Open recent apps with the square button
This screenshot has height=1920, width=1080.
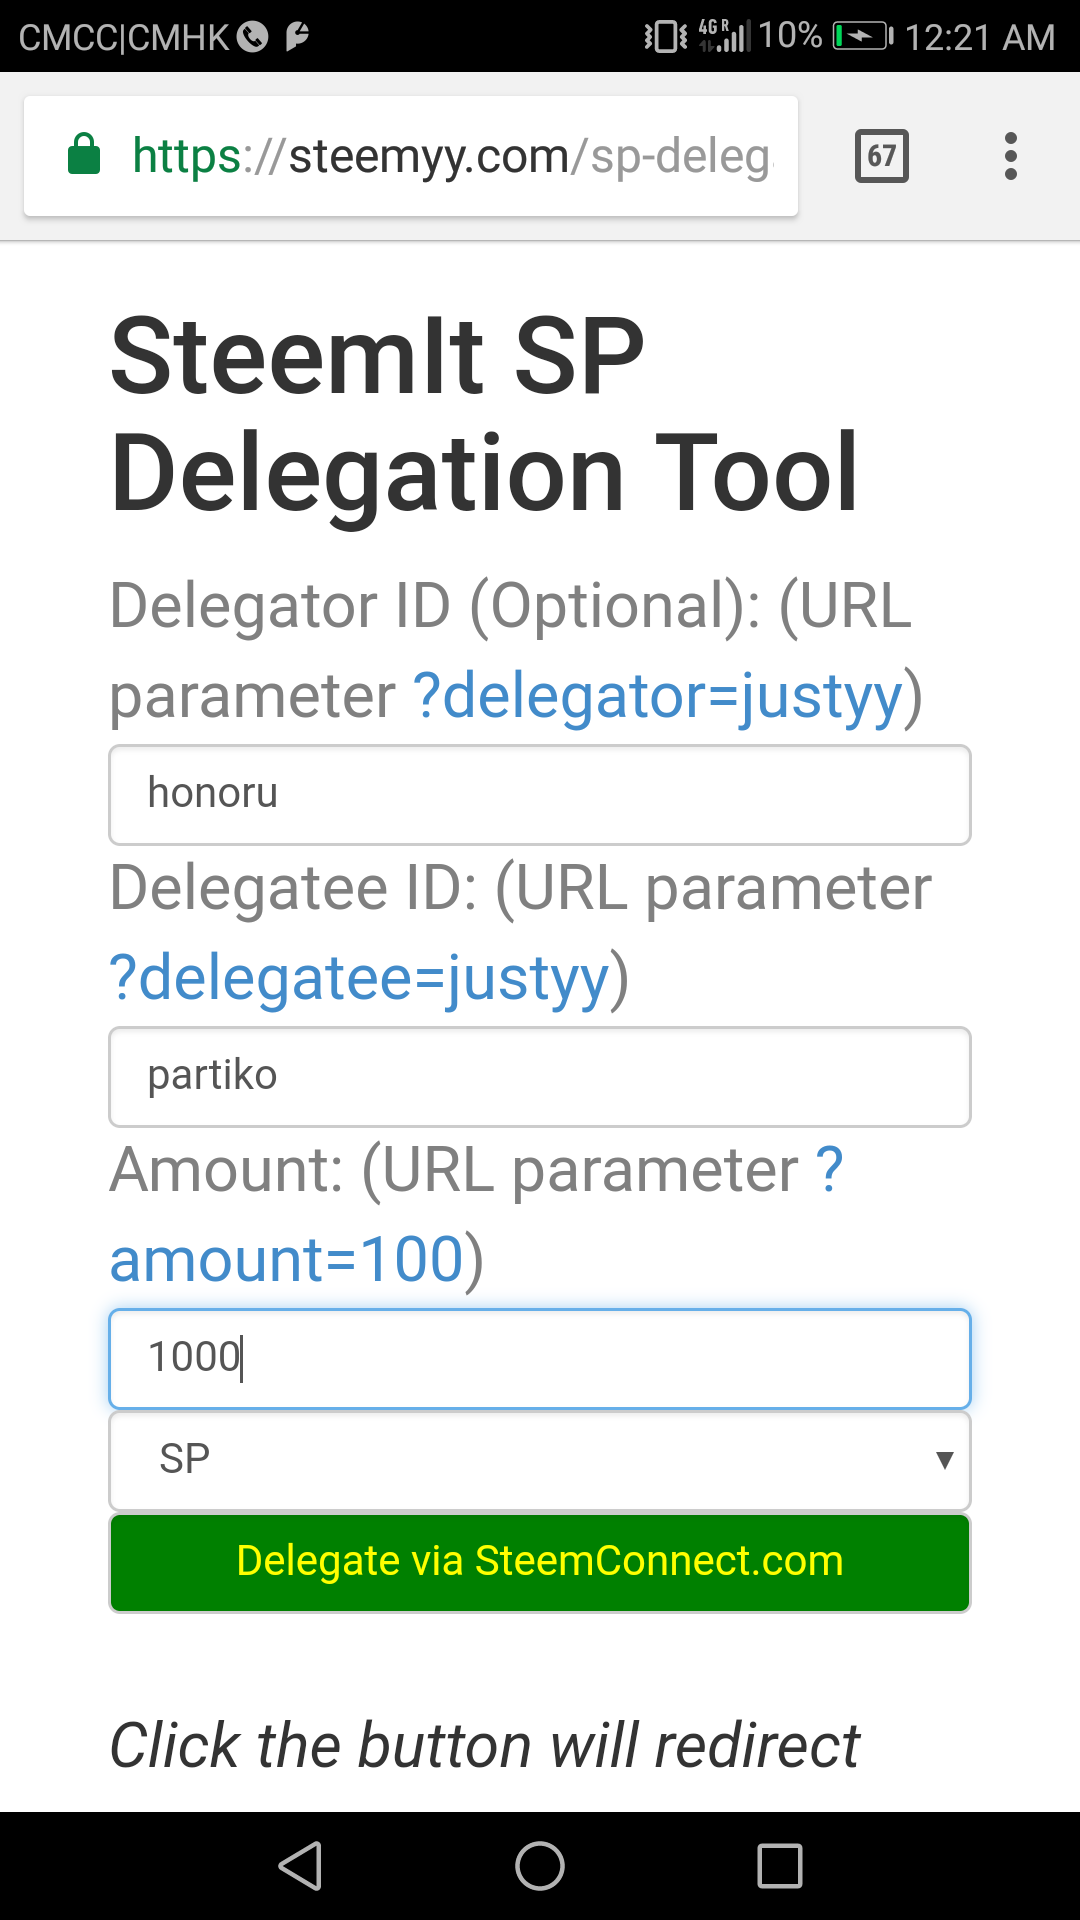(780, 1866)
